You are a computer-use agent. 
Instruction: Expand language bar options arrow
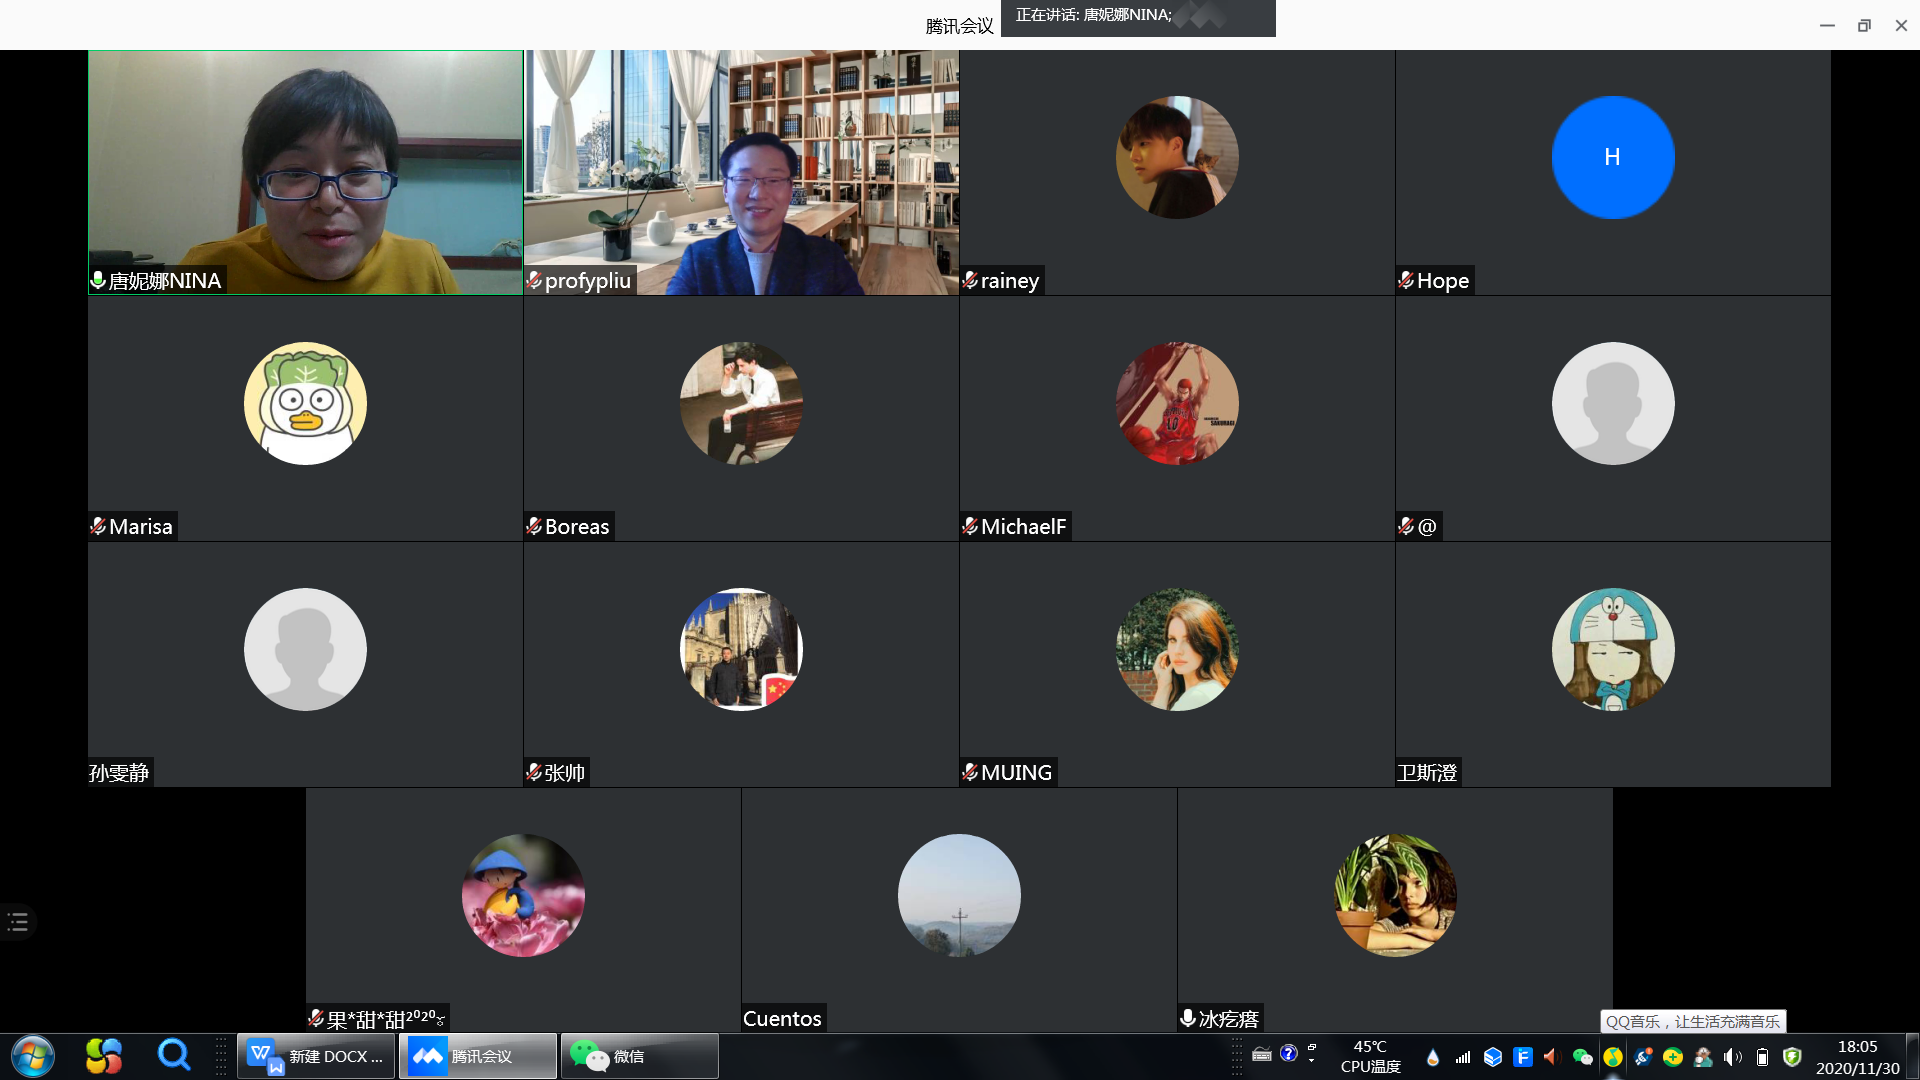pos(1311,1060)
